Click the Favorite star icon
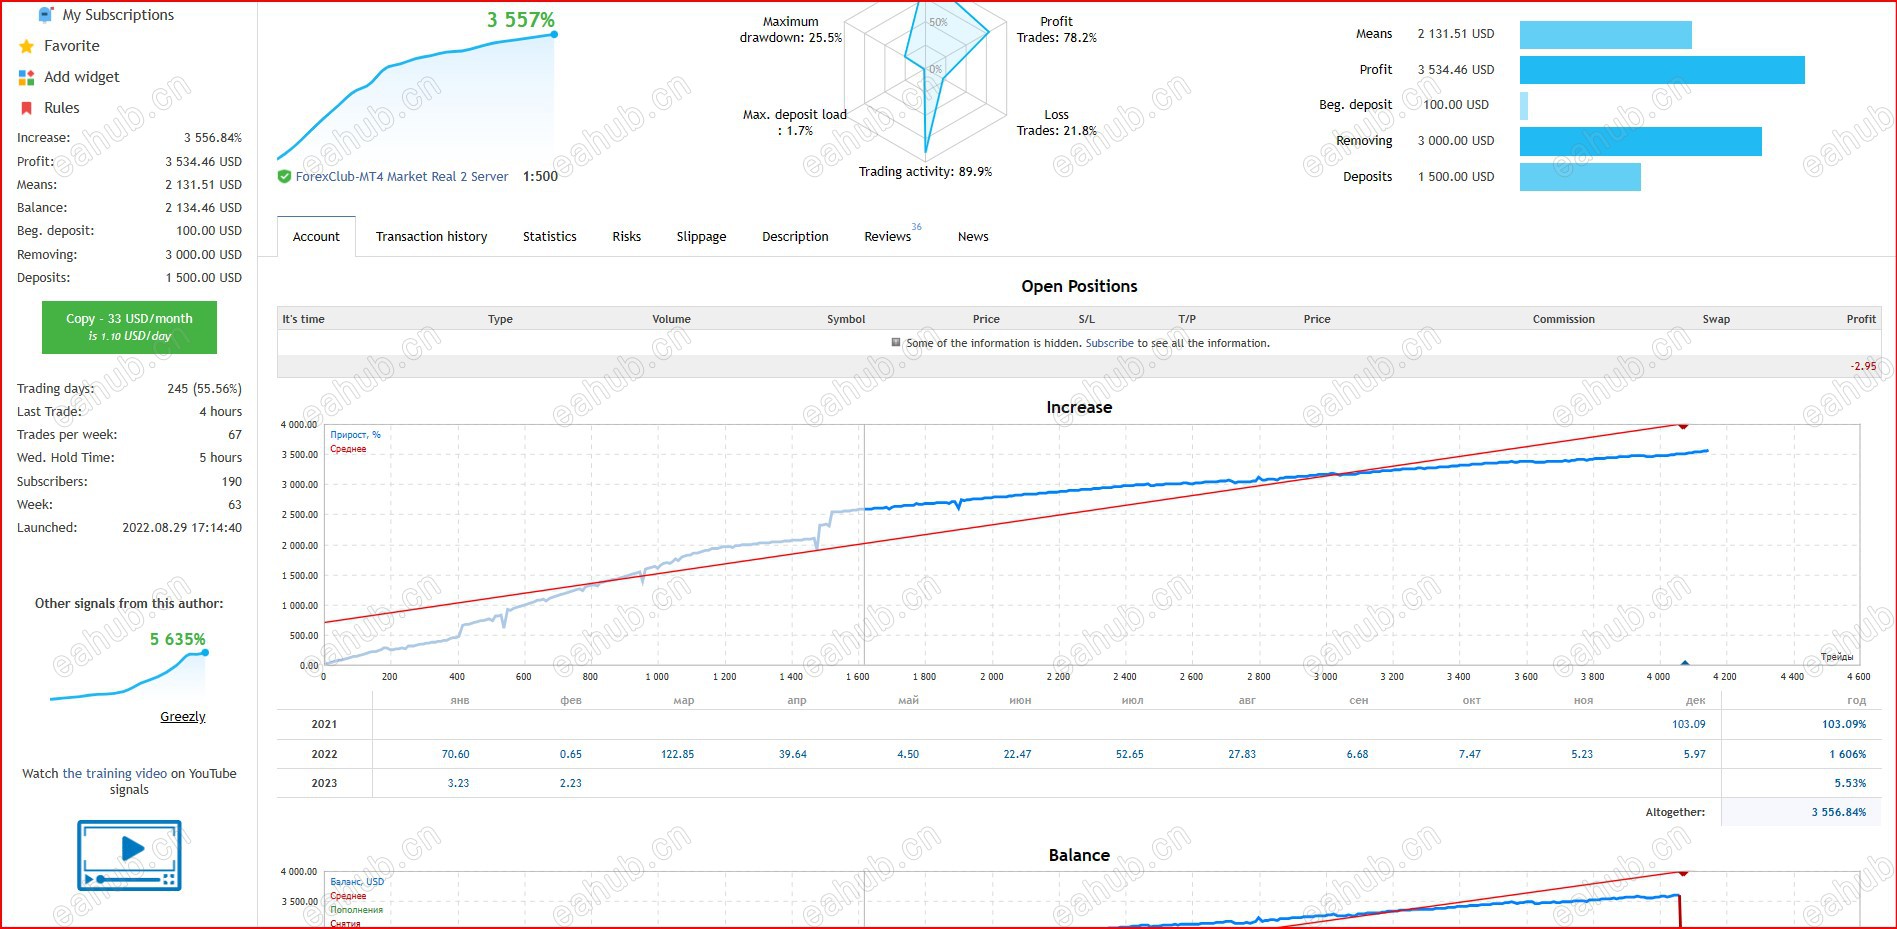The image size is (1897, 929). point(25,45)
